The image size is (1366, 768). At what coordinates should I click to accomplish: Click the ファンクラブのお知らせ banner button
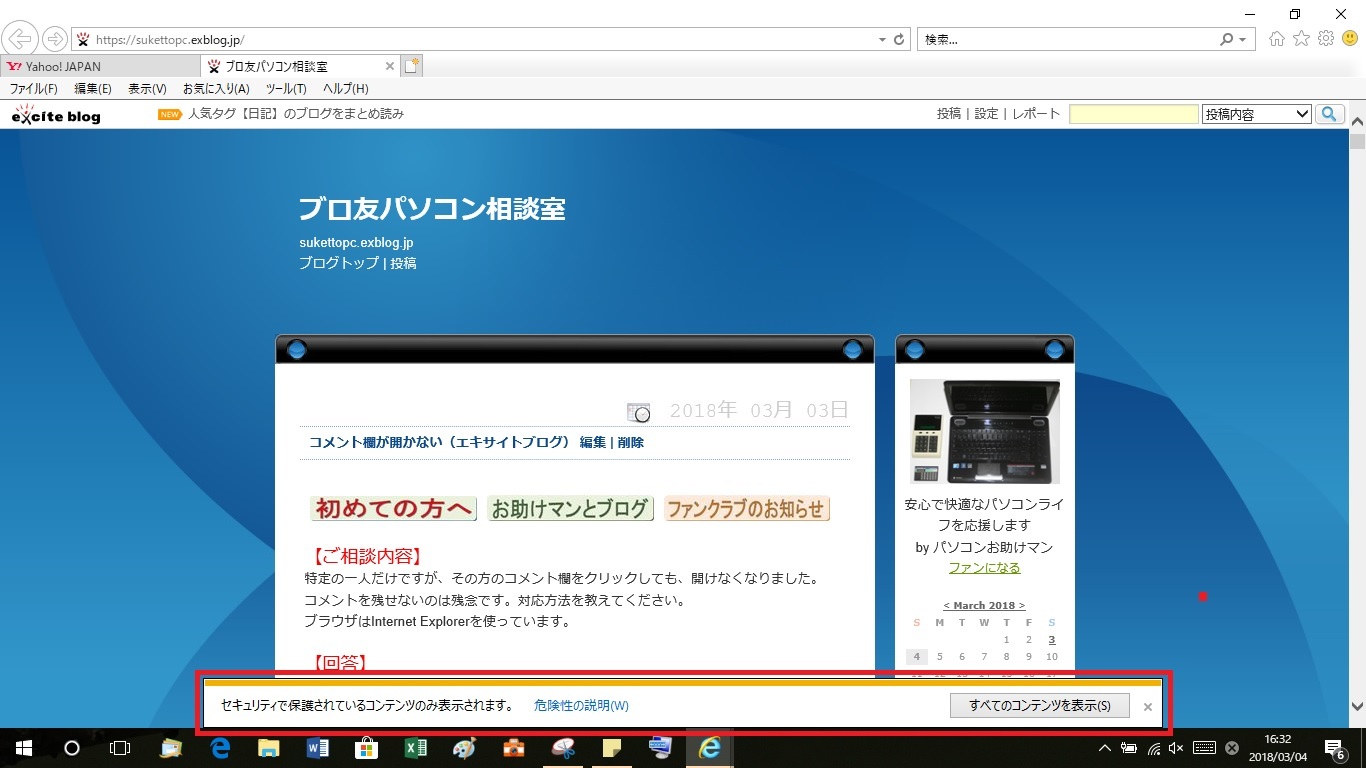point(746,509)
